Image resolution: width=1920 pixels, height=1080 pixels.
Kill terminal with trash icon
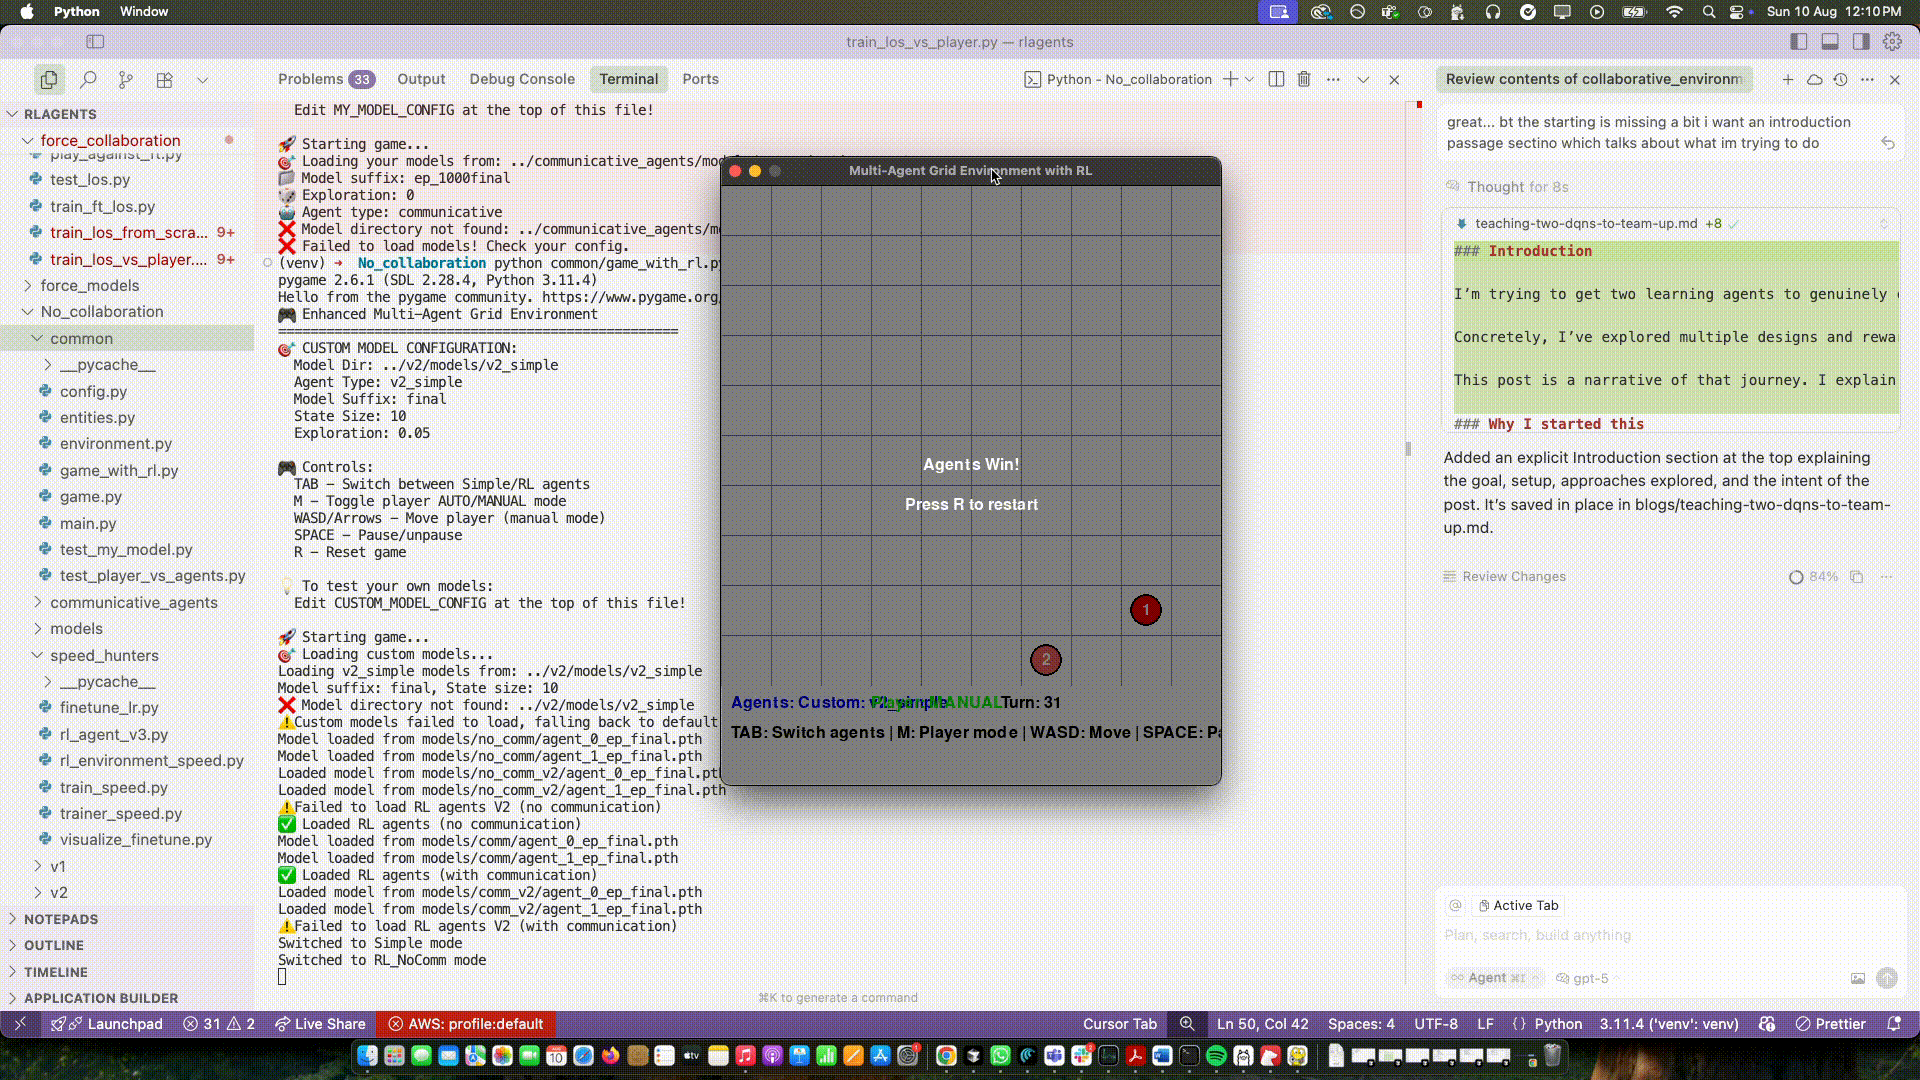coord(1304,79)
